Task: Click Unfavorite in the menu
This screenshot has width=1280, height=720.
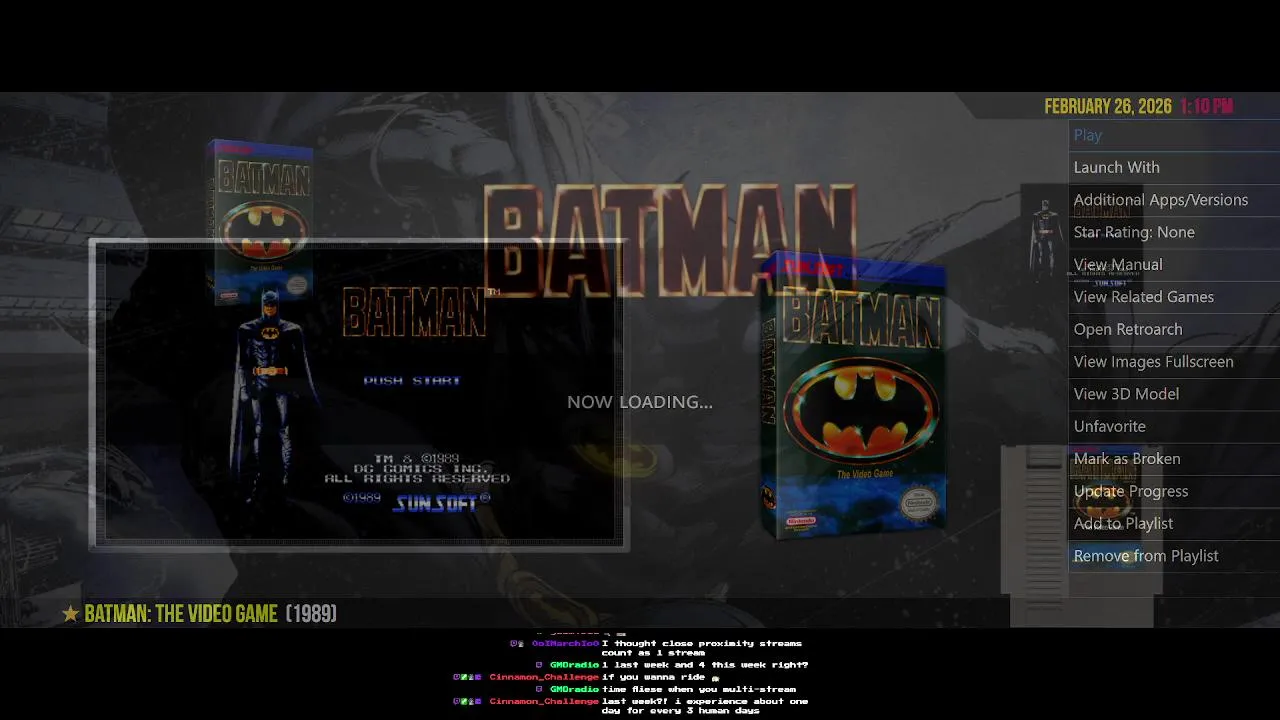Action: pos(1174,426)
